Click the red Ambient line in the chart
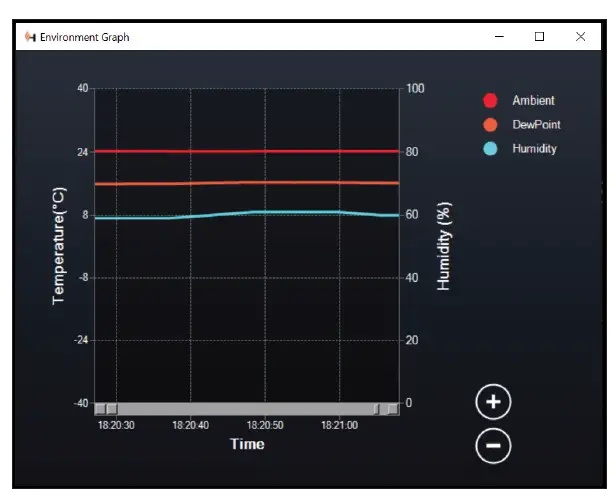The width and height of the screenshot is (616, 501). click(x=247, y=151)
